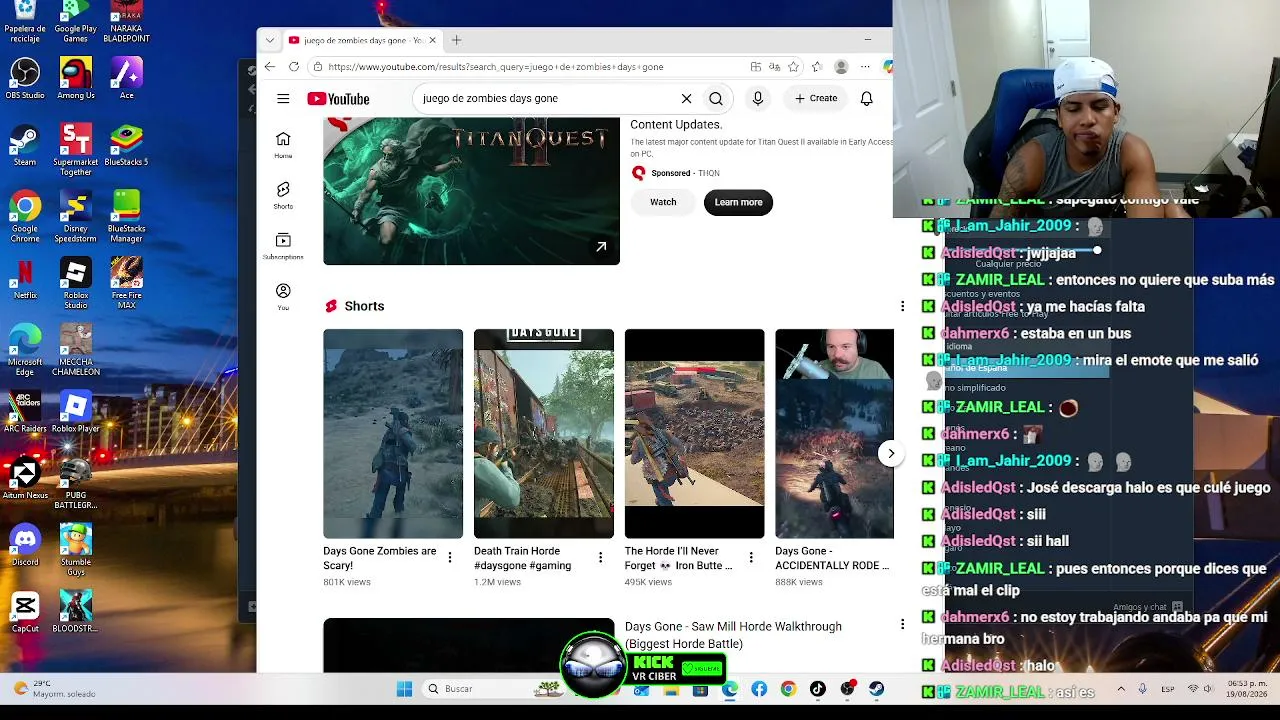Viewport: 1280px width, 720px height.
Task: Open Steam from the taskbar
Action: (876, 689)
